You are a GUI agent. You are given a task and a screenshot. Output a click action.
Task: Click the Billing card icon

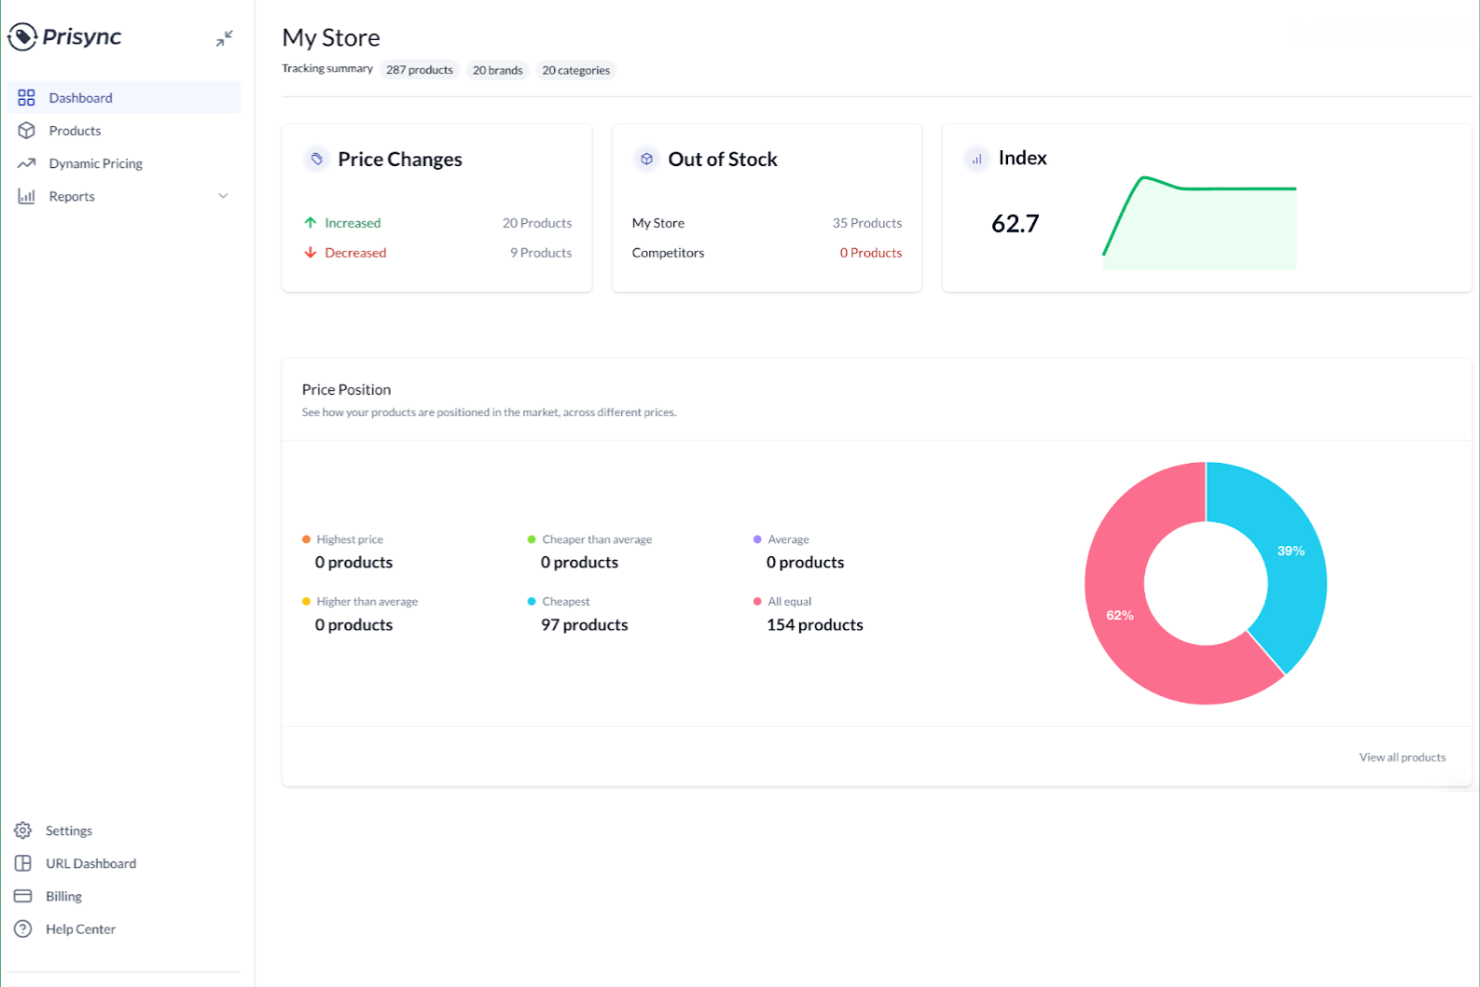click(22, 895)
